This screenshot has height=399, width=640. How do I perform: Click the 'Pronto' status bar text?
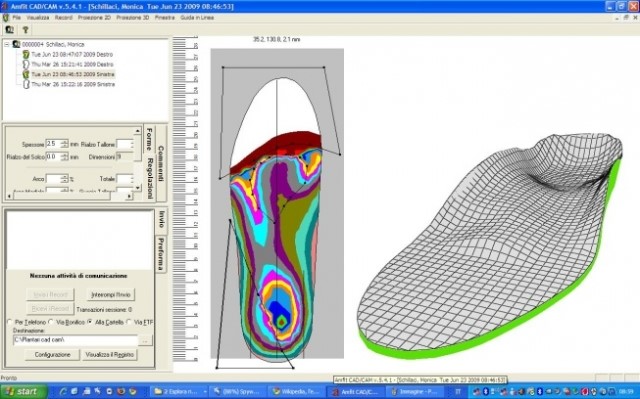(9, 378)
